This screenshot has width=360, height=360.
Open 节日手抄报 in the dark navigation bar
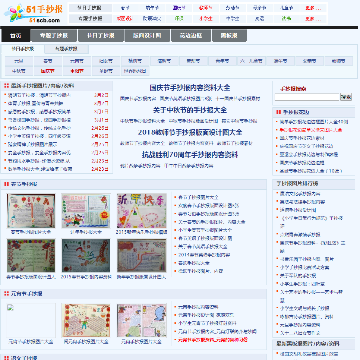coord(101,36)
